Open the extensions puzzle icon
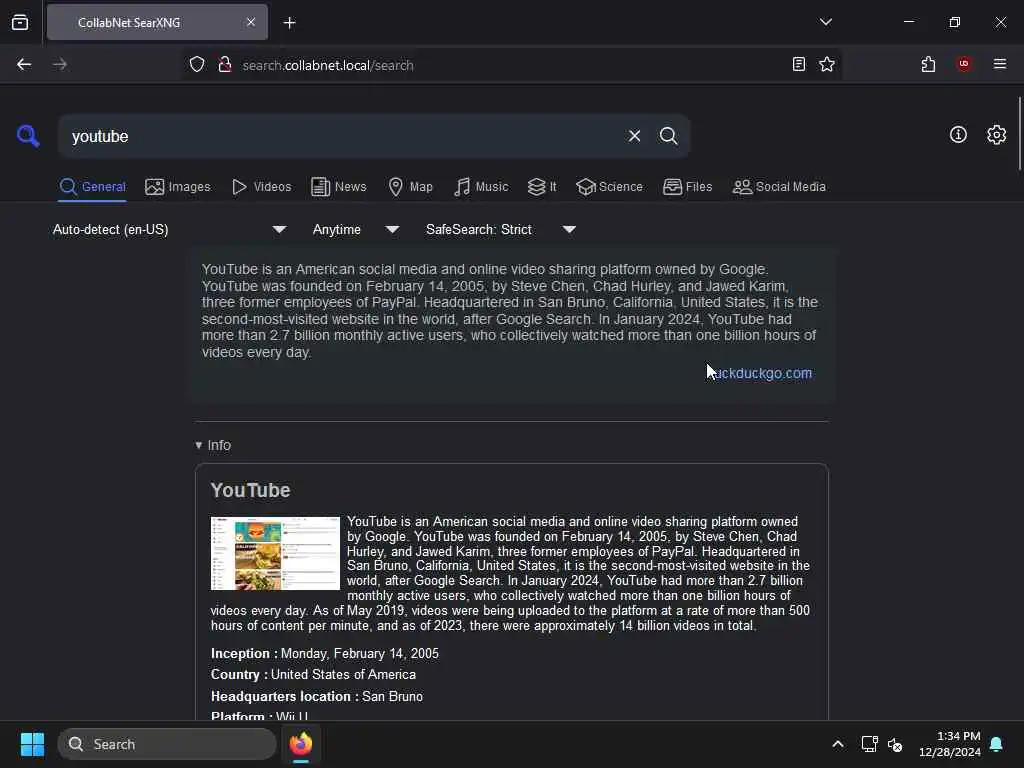 [928, 64]
